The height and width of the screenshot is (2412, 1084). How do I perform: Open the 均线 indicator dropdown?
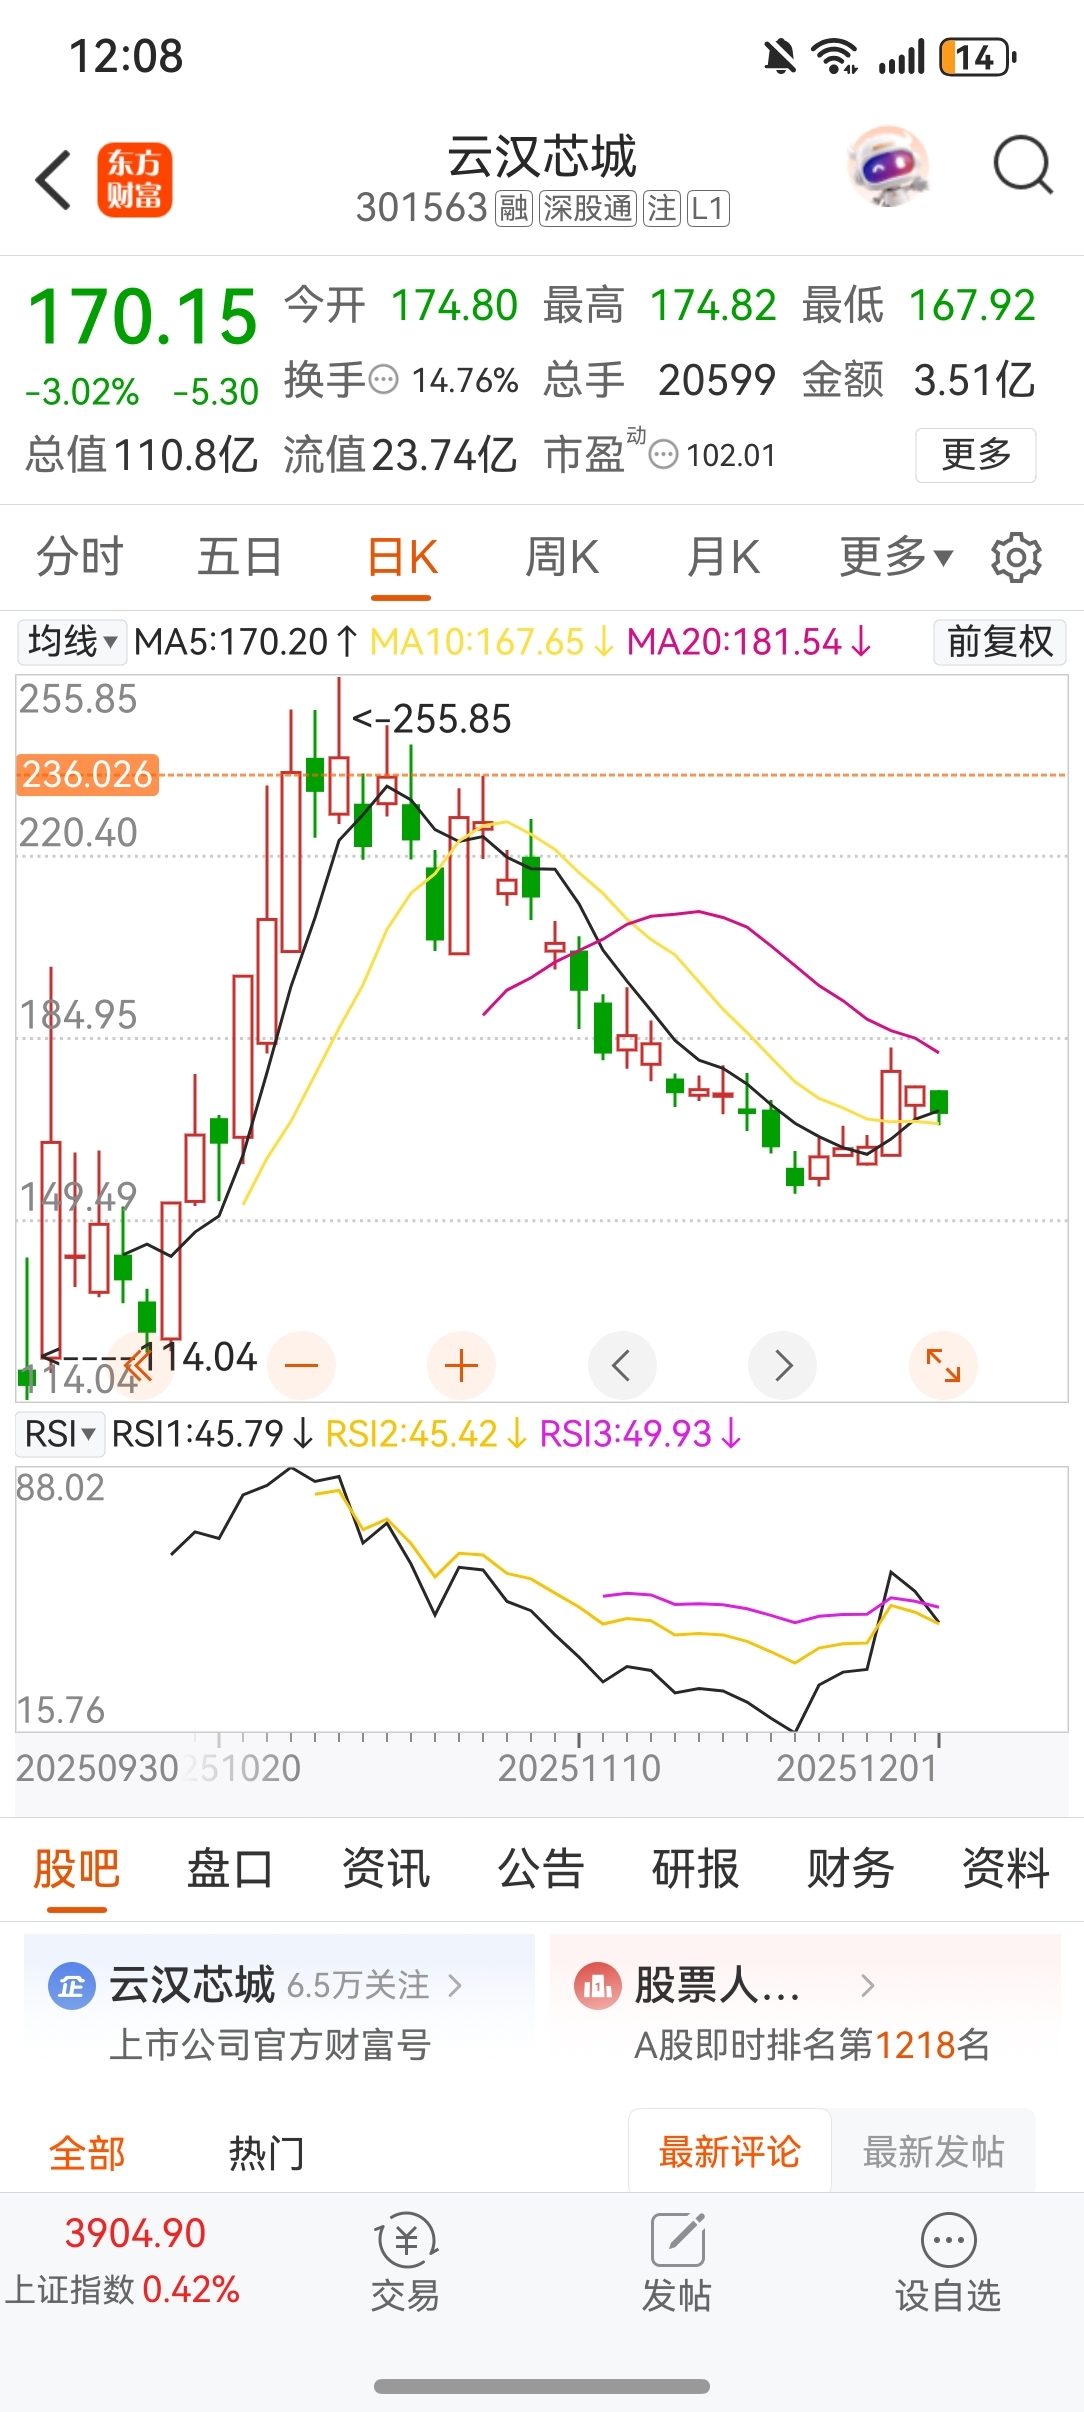[72, 641]
